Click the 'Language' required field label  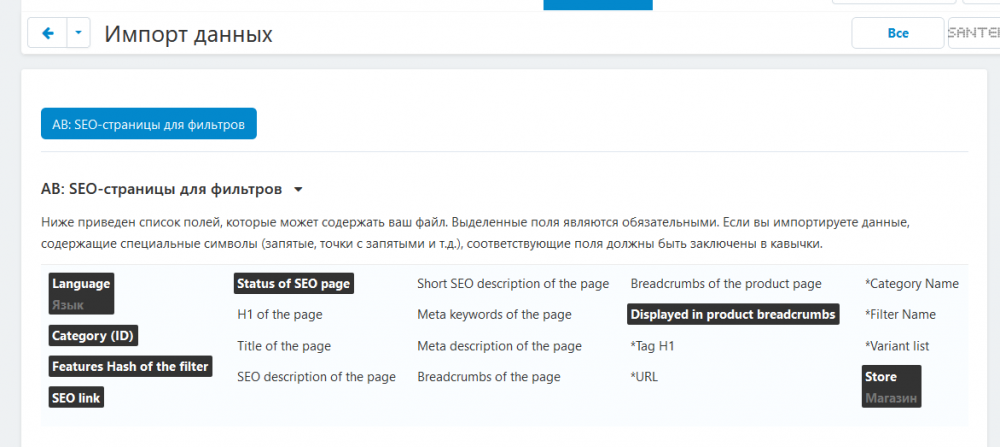point(81,284)
